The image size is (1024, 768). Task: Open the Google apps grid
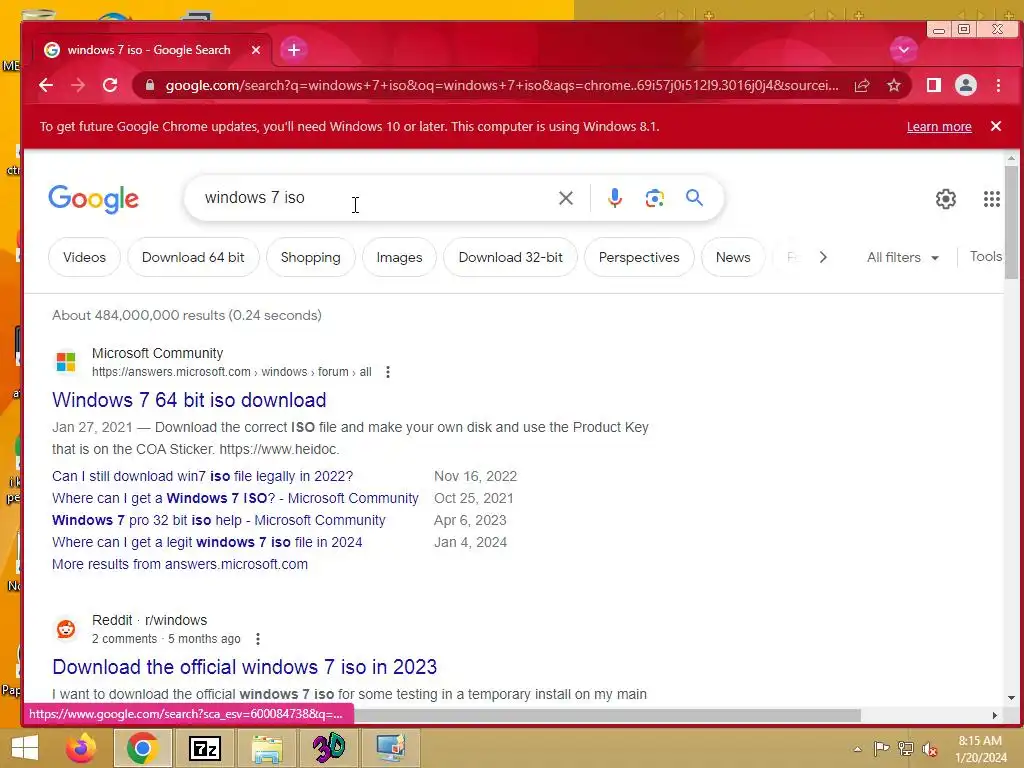tap(991, 199)
